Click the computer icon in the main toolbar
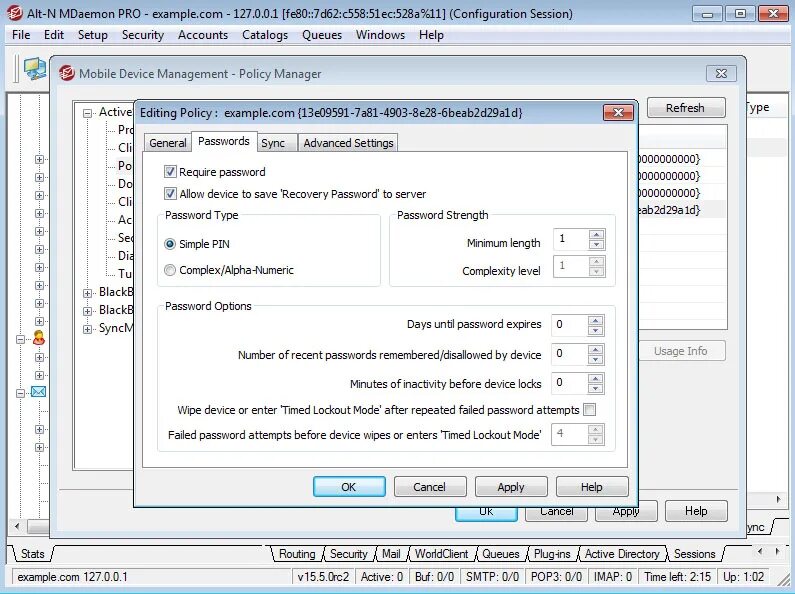 [x=34, y=69]
